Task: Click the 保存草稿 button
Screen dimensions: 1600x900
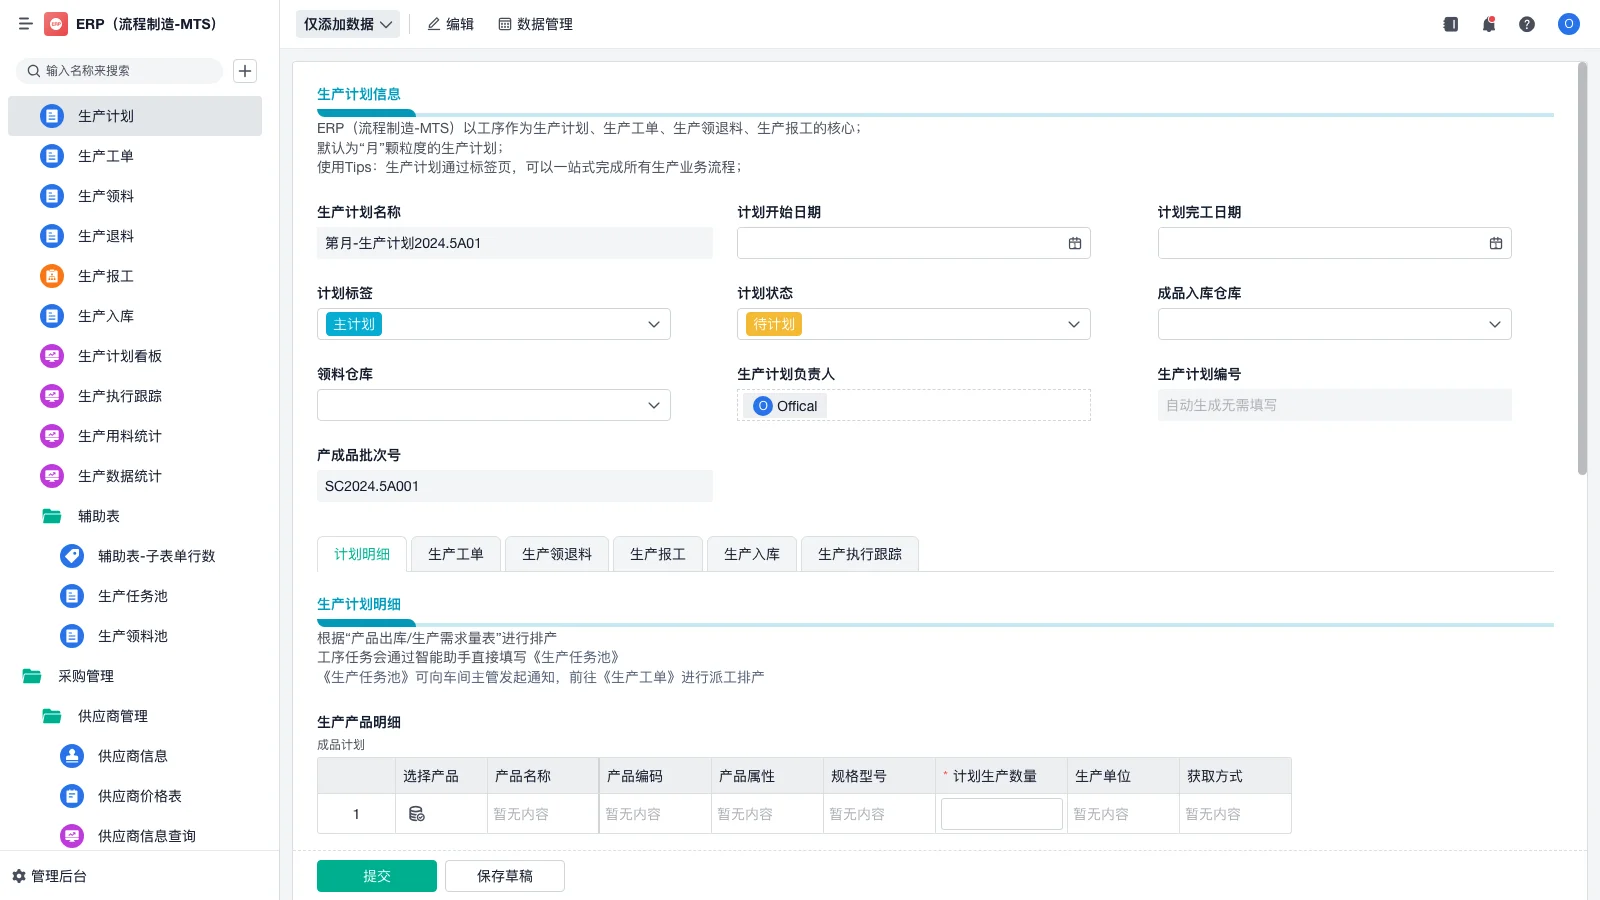Action: pyautogui.click(x=505, y=876)
